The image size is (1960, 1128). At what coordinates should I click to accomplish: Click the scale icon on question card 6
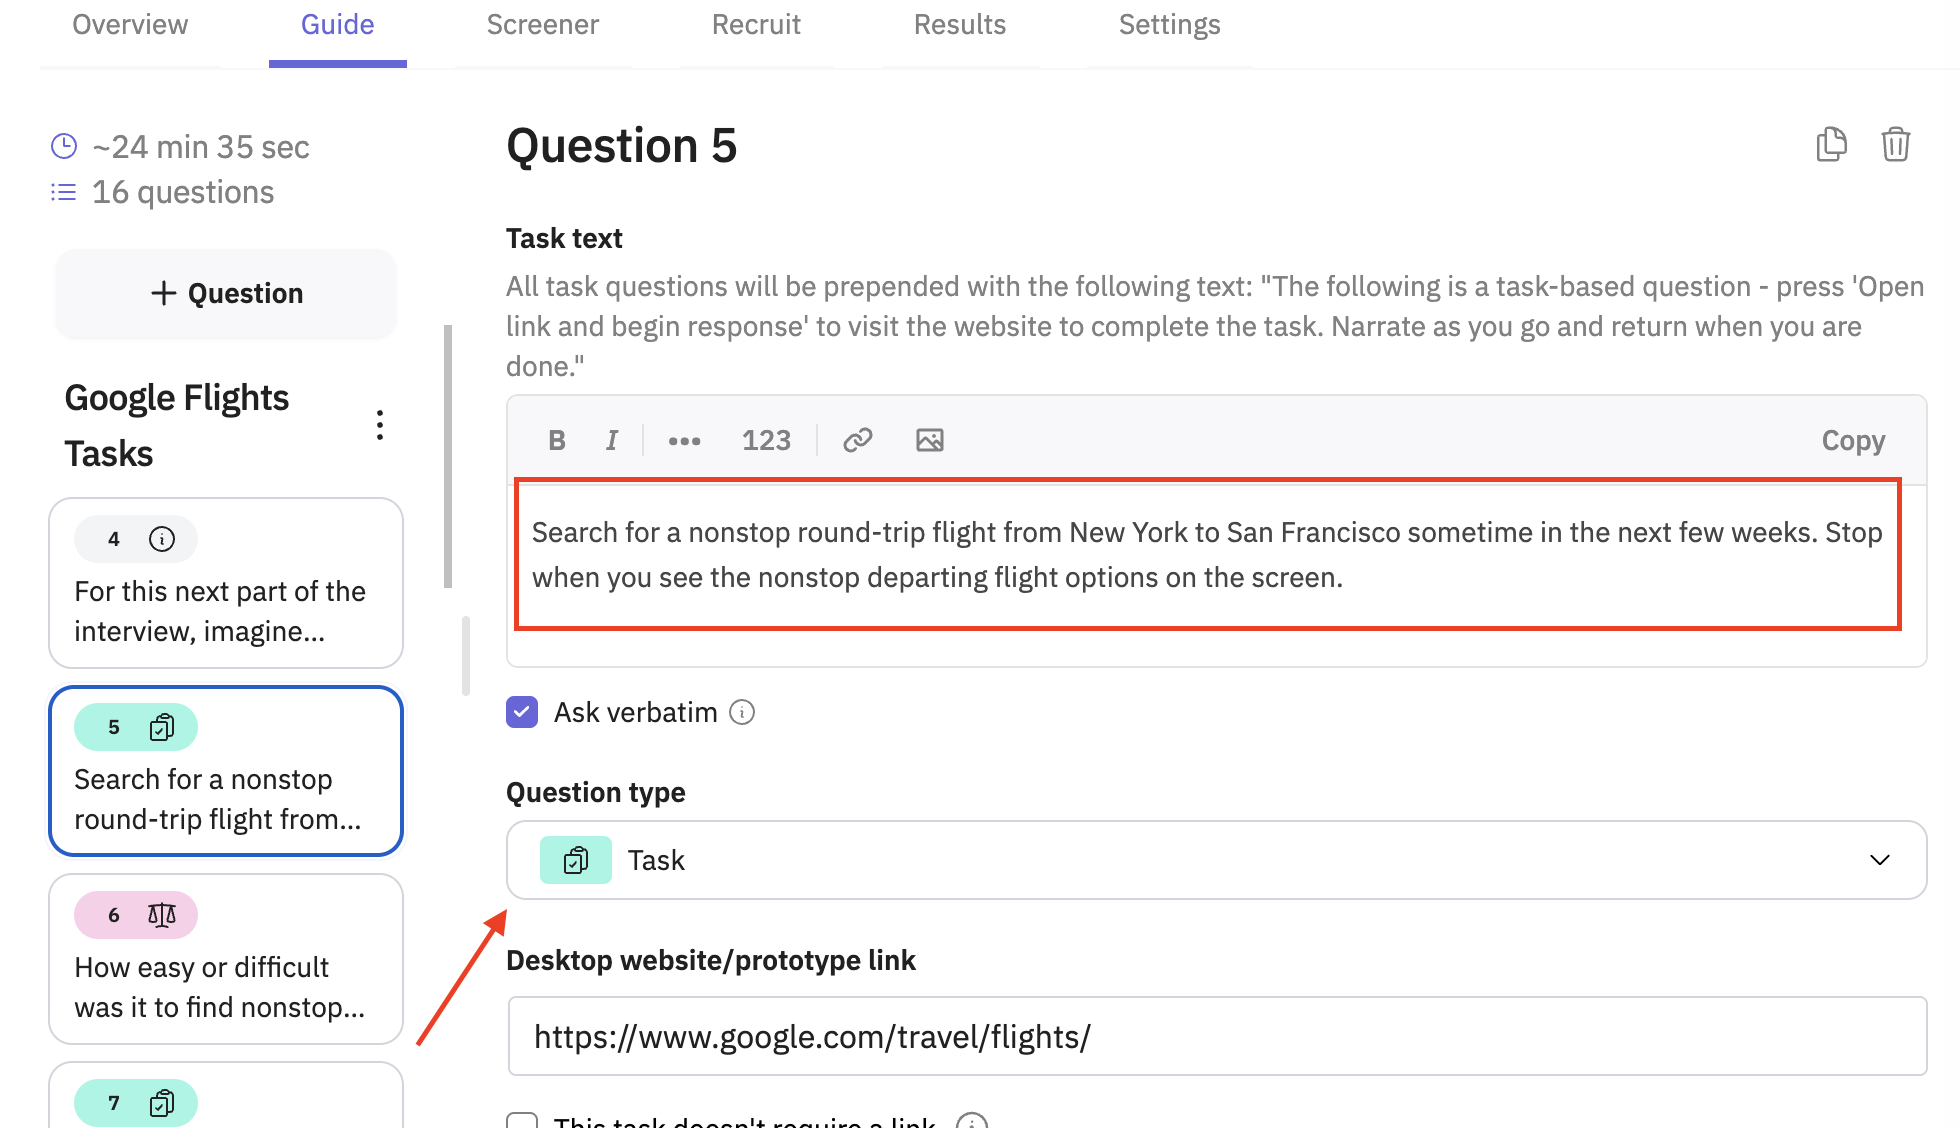[x=162, y=915]
